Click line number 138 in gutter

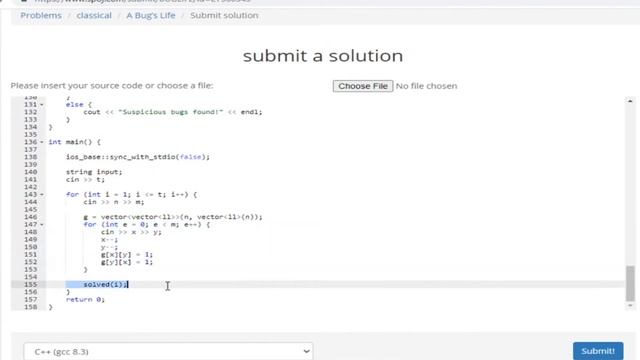31,157
